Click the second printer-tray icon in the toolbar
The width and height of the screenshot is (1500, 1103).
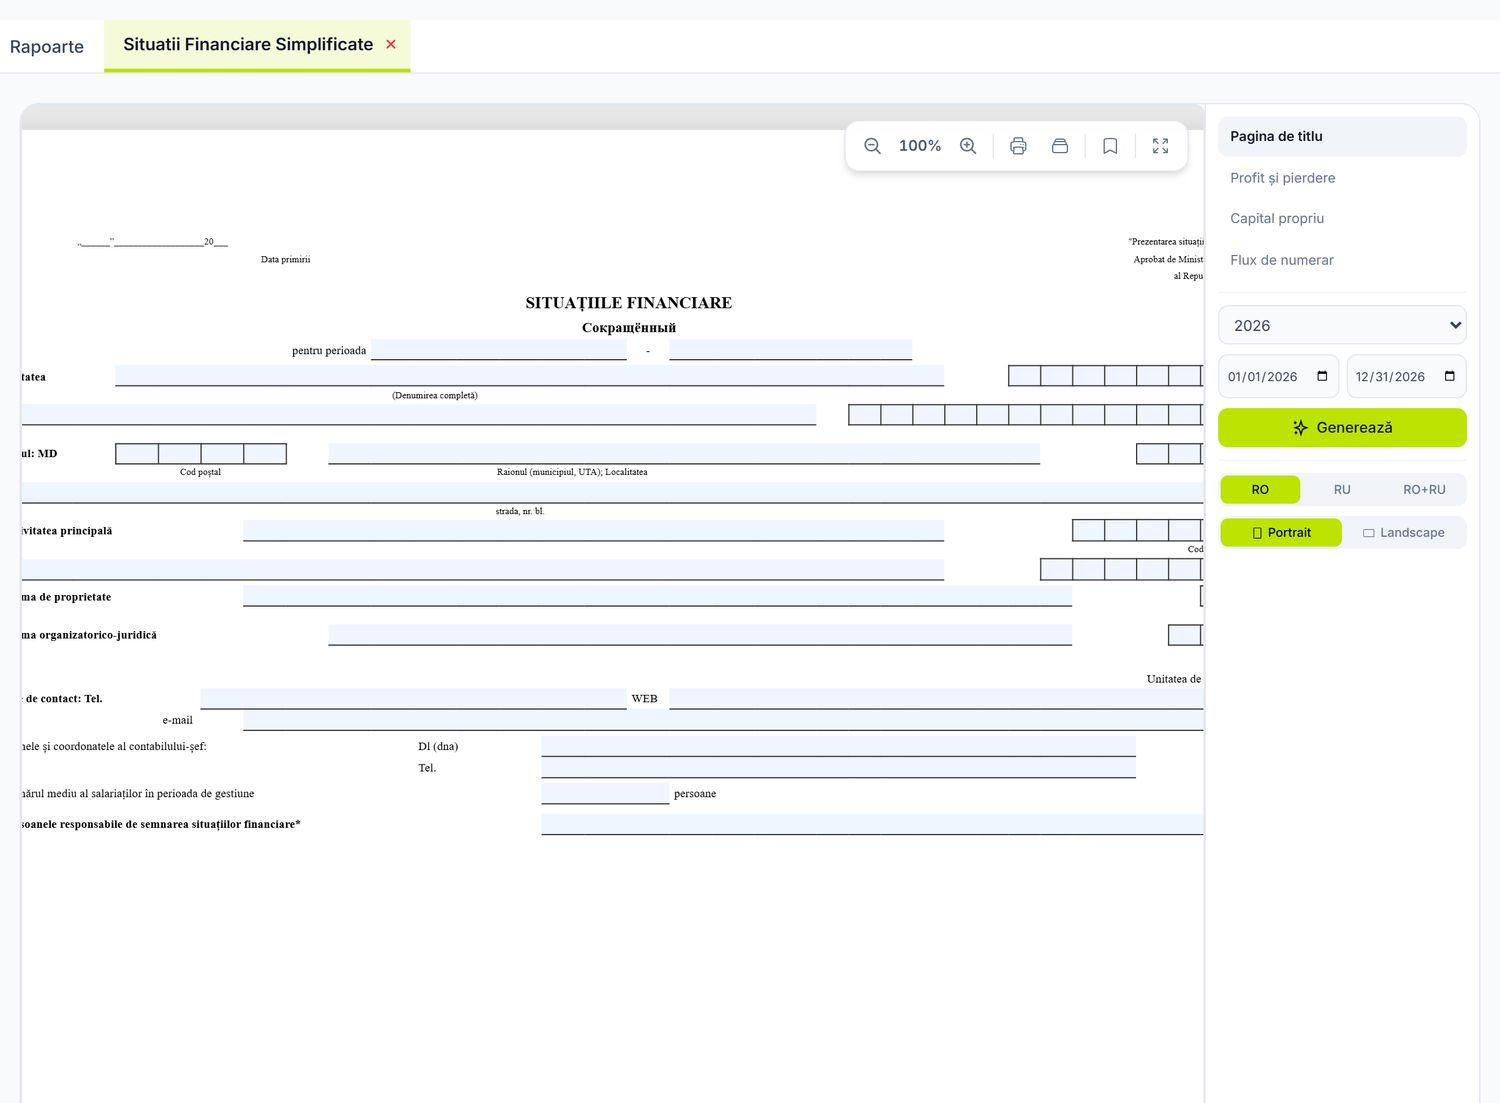point(1060,146)
